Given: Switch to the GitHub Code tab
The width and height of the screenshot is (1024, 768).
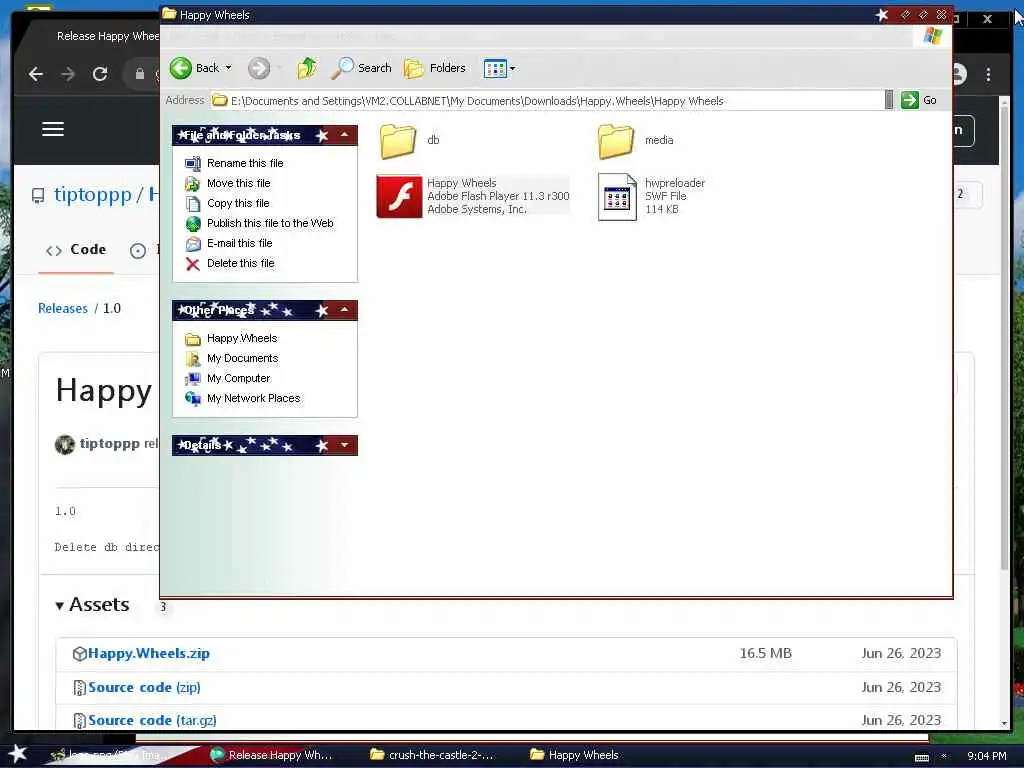Looking at the screenshot, I should (76, 250).
